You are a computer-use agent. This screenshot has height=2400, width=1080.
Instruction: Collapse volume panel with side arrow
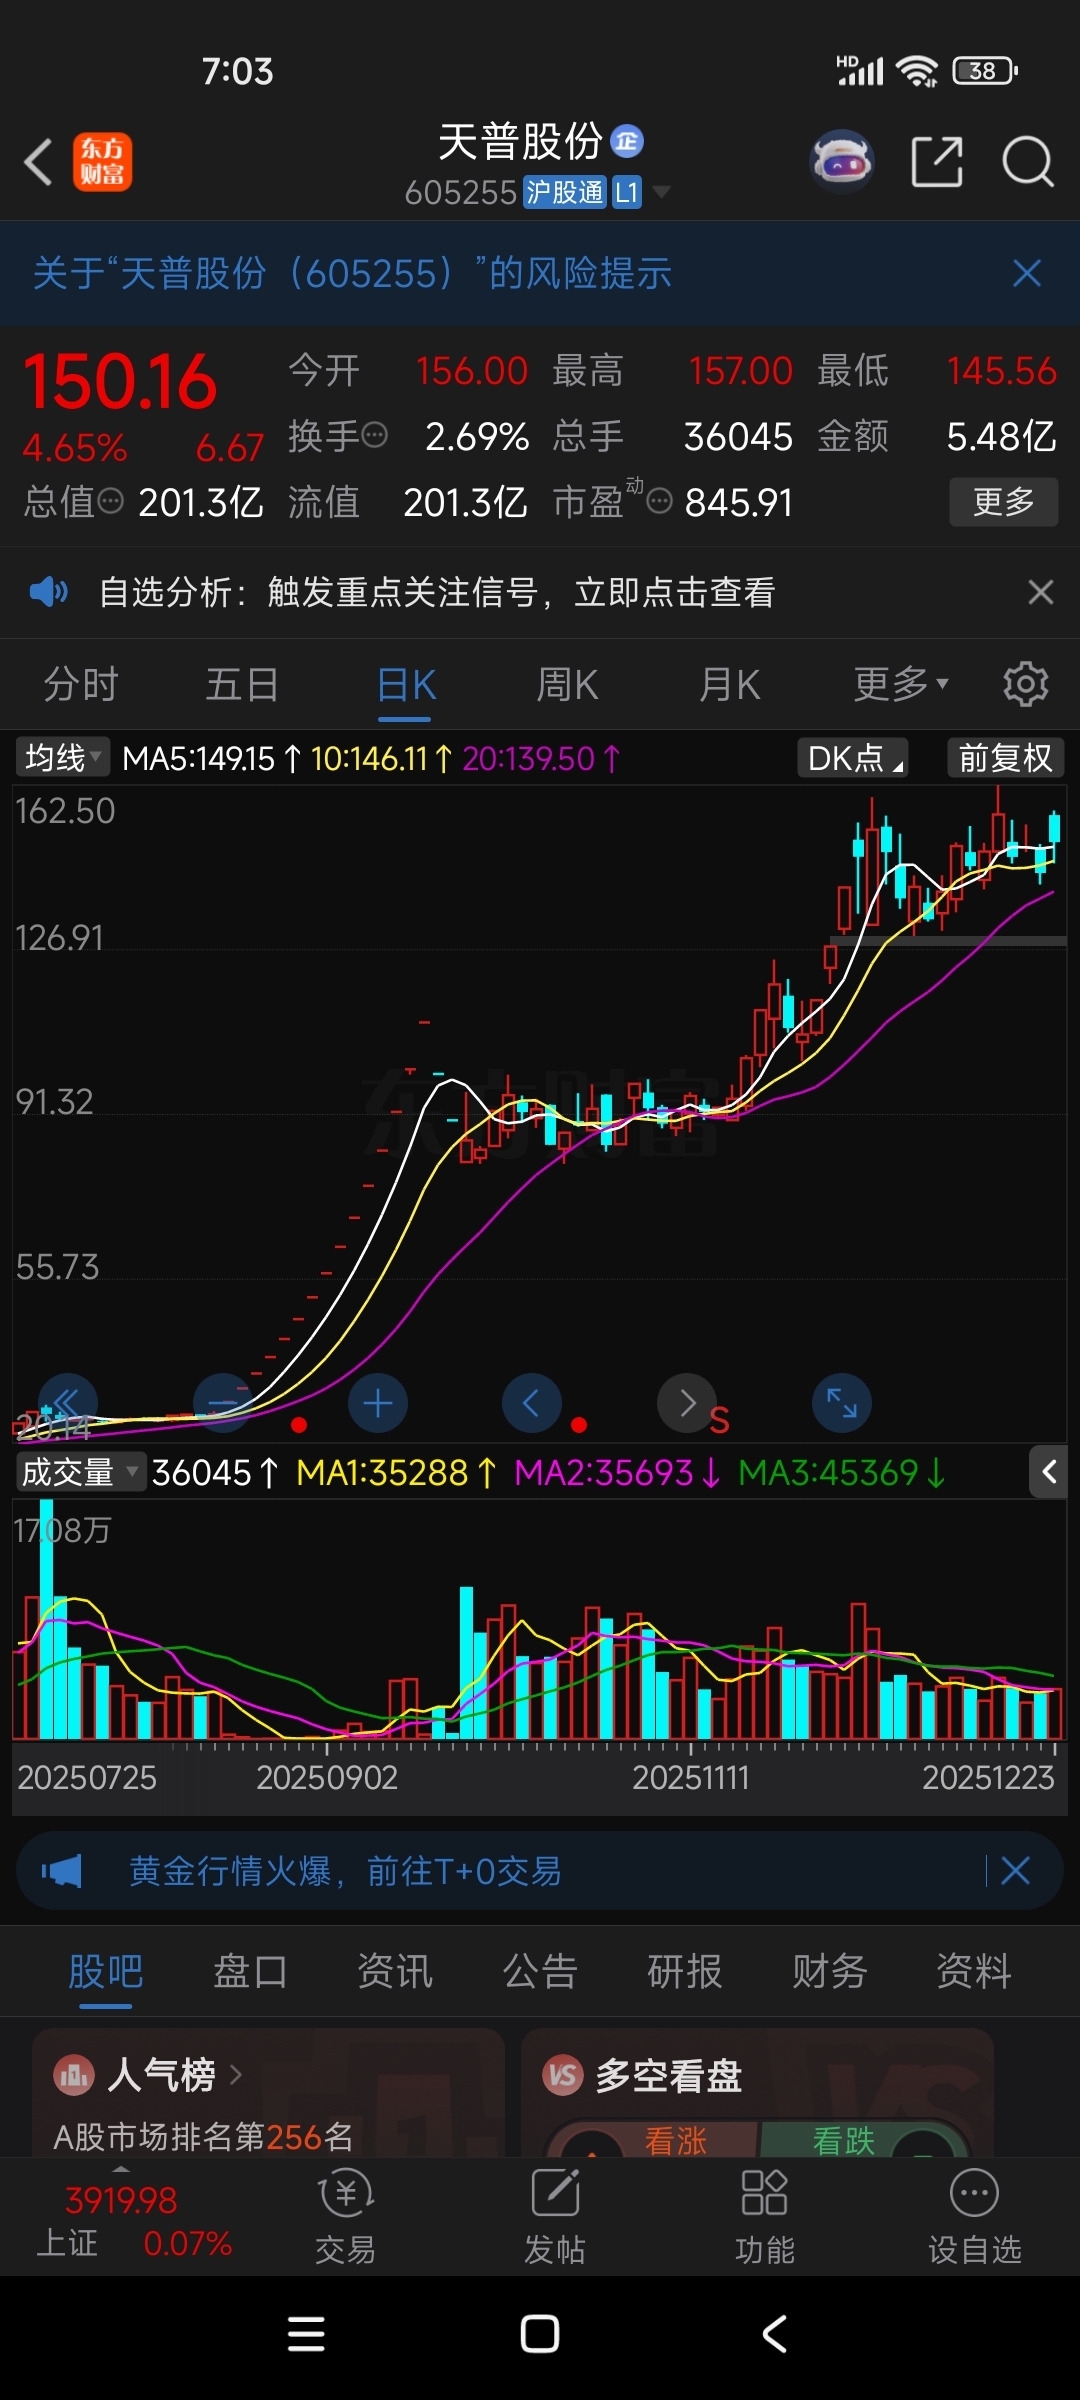click(x=1049, y=1471)
